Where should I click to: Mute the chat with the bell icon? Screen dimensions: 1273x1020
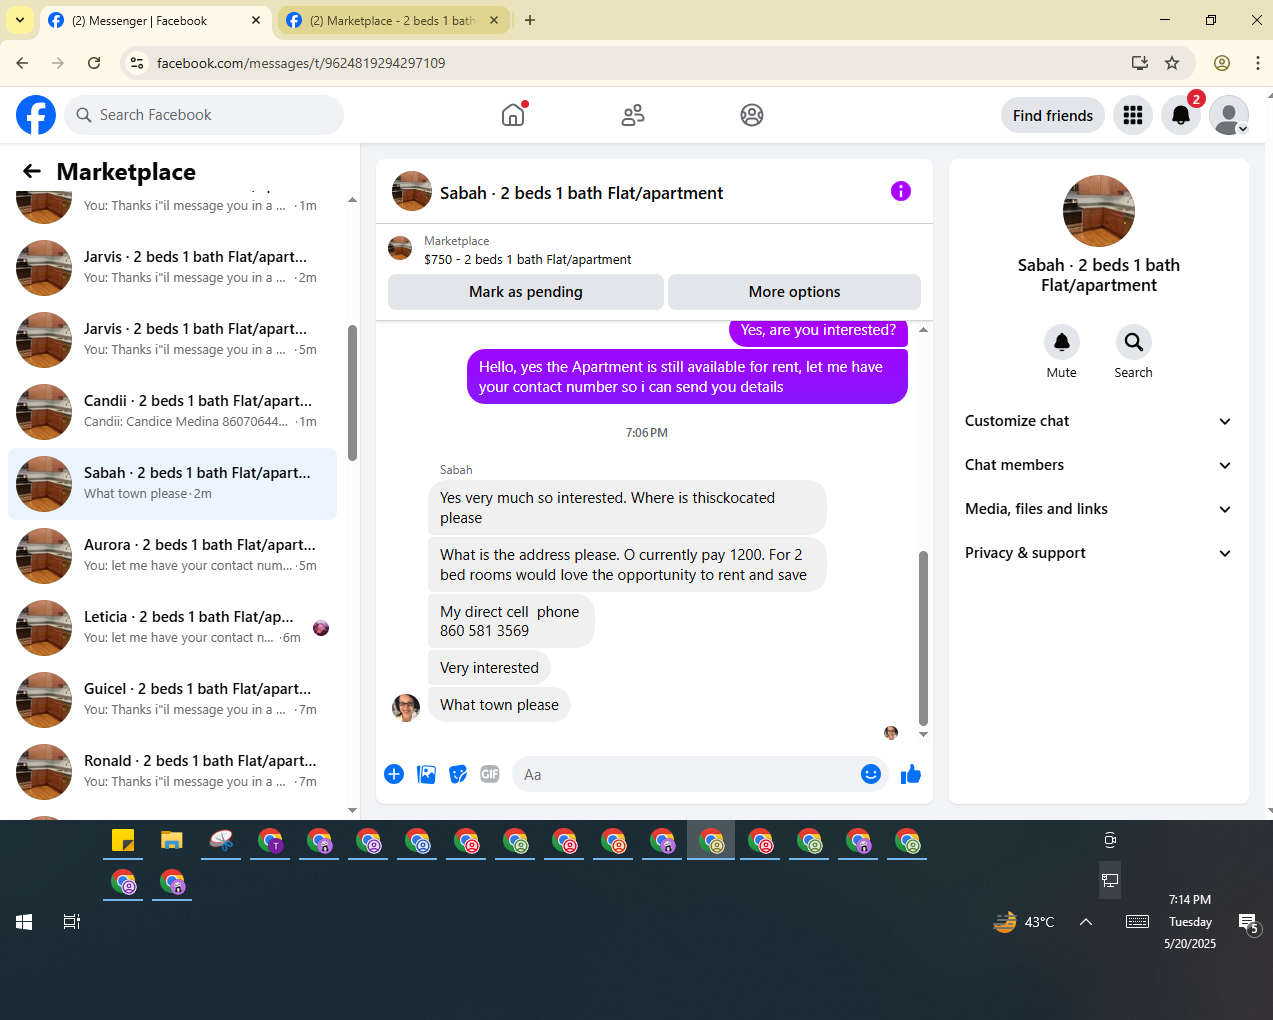(x=1062, y=342)
